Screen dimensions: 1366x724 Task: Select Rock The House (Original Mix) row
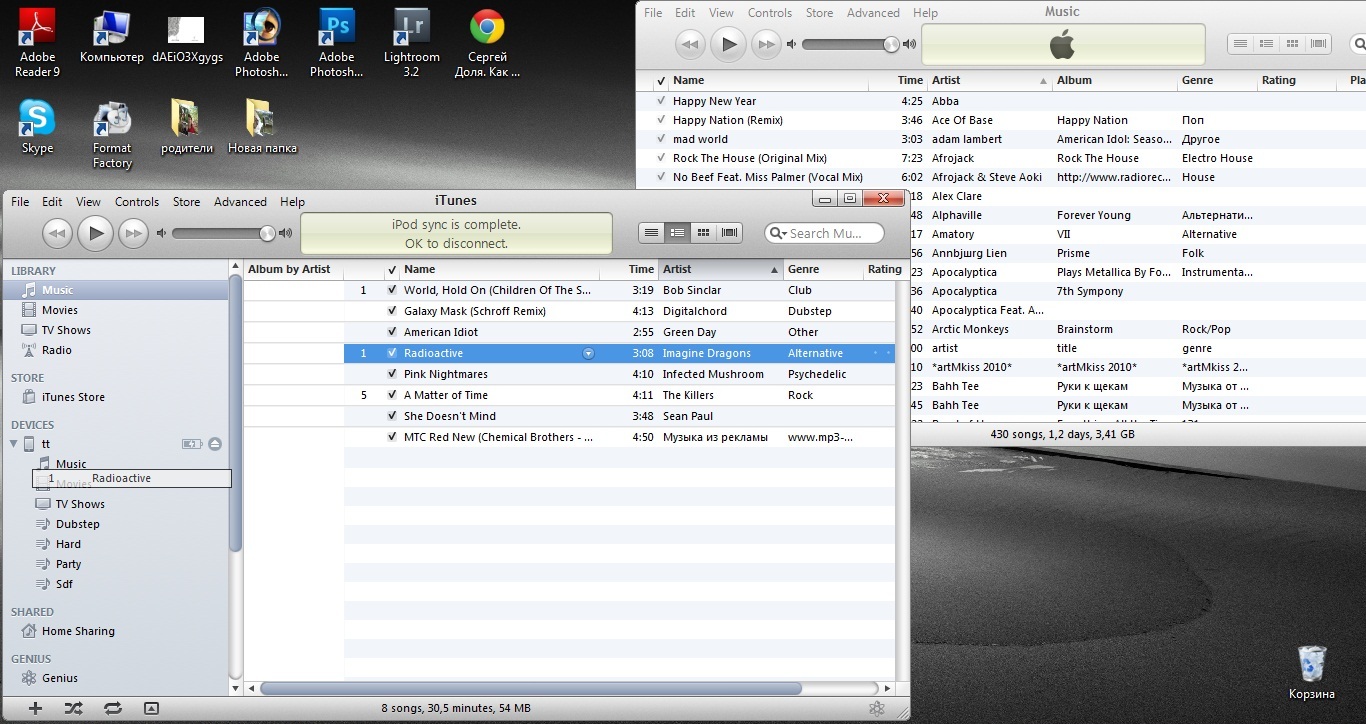tap(1000, 158)
